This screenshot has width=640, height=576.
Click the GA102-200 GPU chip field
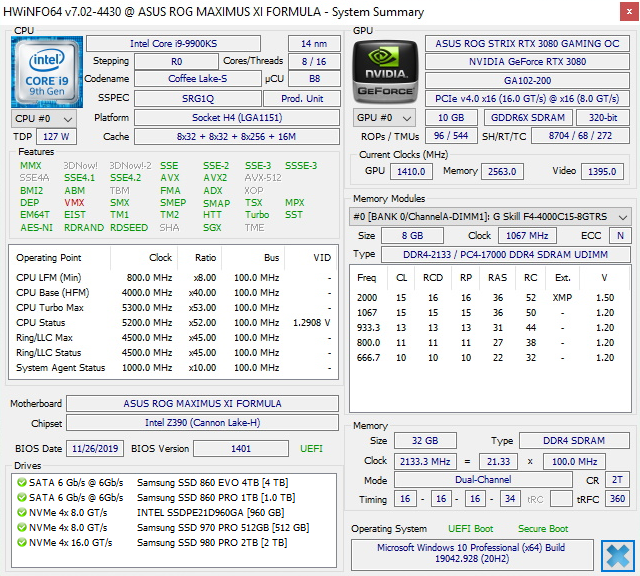527,80
